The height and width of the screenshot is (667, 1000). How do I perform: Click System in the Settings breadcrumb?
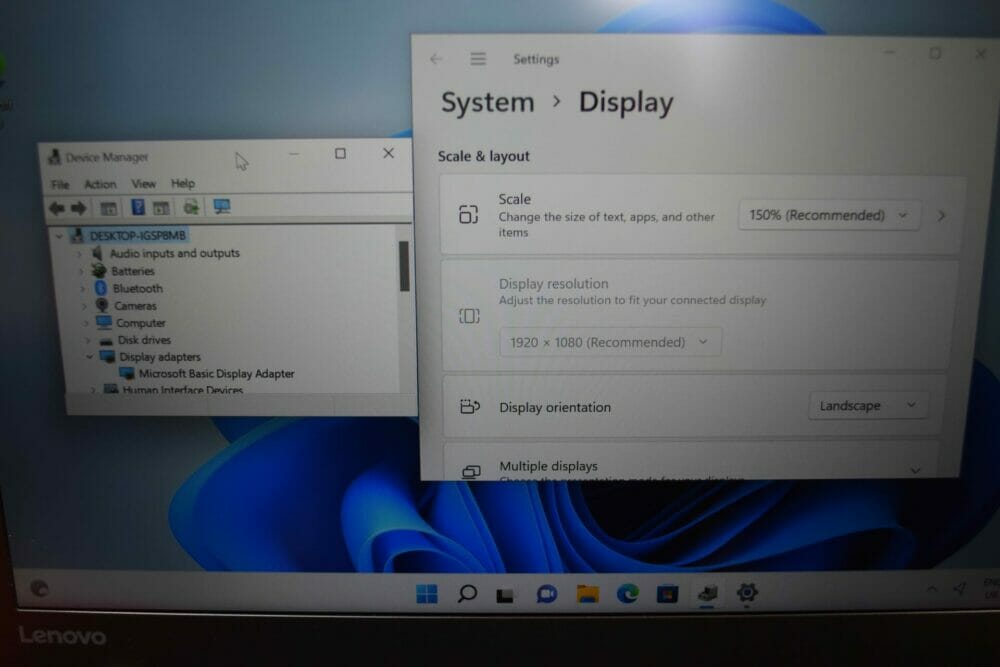[x=488, y=102]
